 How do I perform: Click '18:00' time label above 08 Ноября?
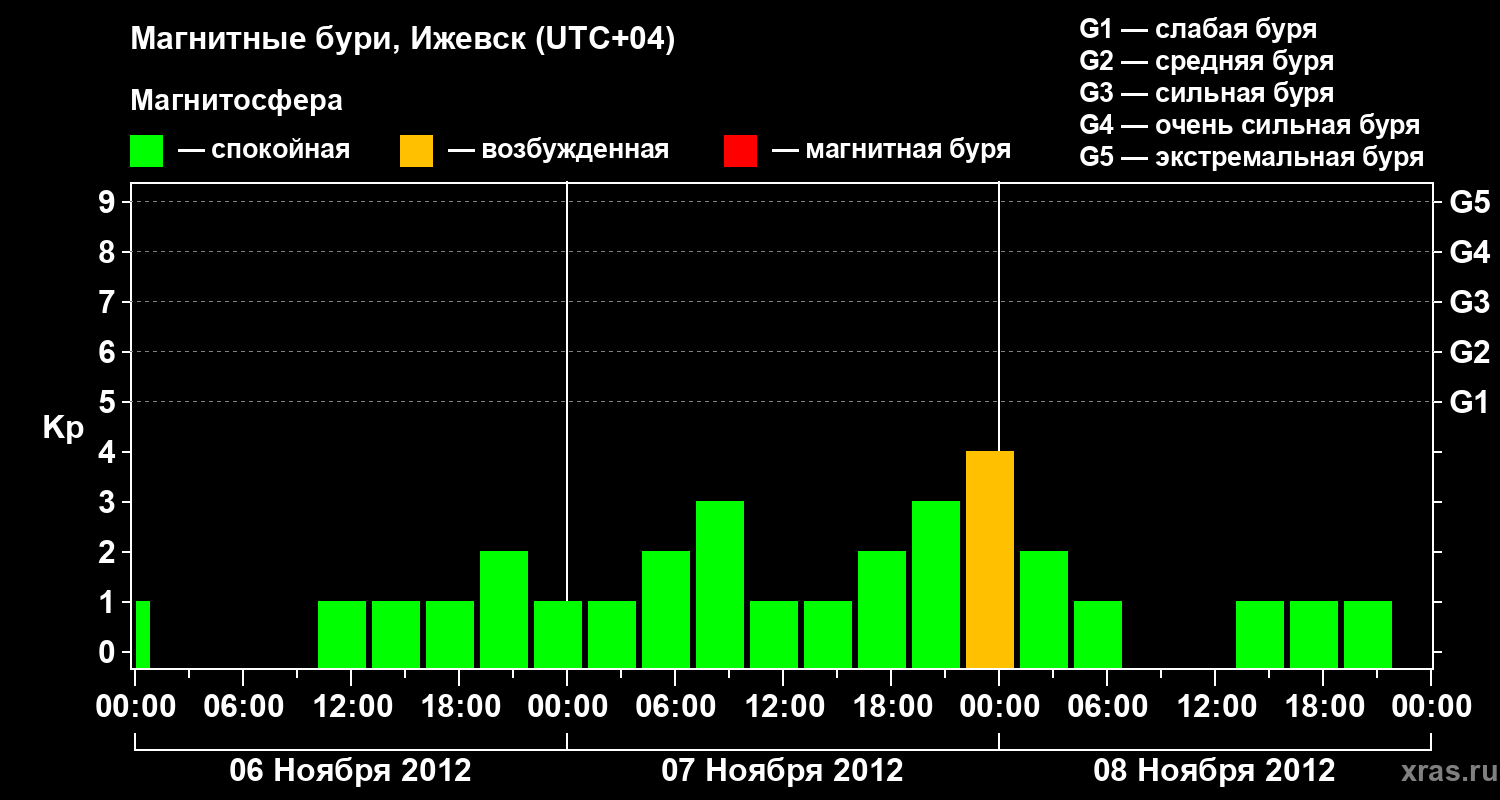pyautogui.click(x=1323, y=706)
